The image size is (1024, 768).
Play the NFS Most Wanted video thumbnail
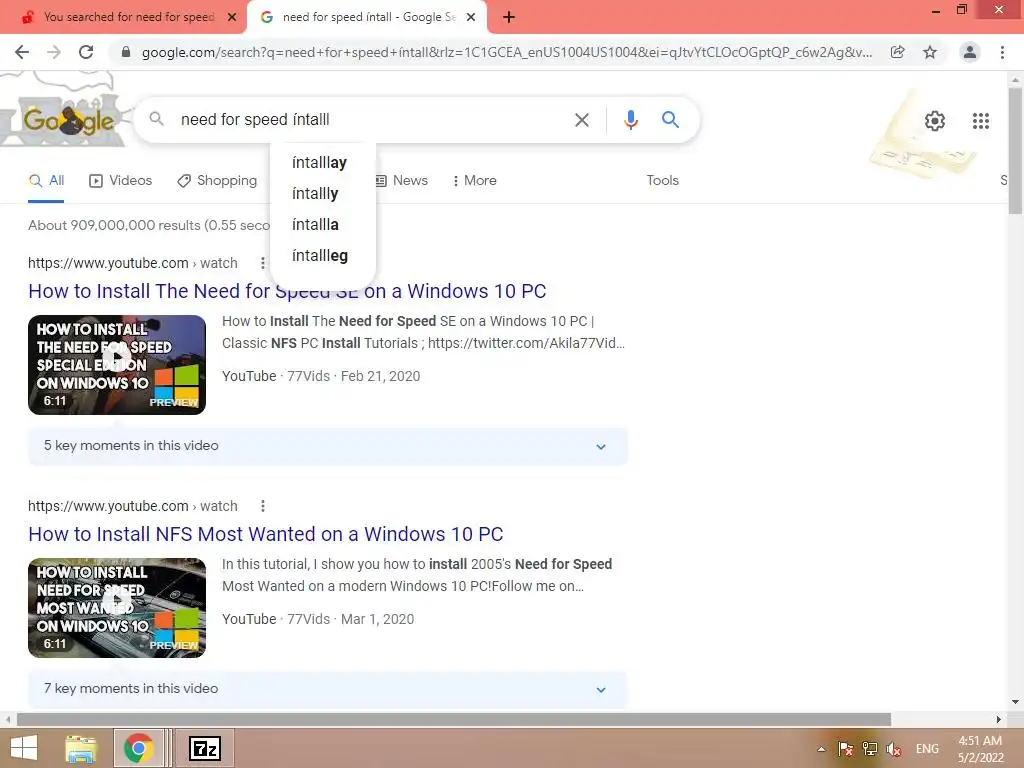117,608
